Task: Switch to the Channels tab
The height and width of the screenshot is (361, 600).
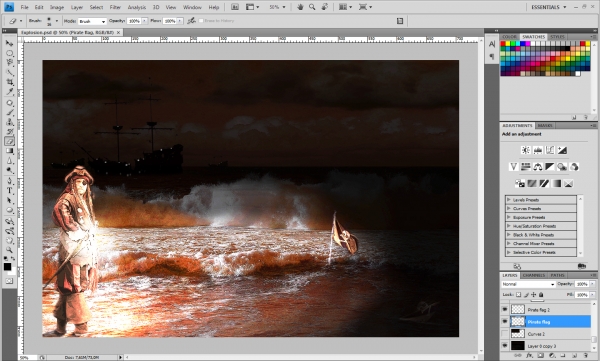Action: click(534, 275)
